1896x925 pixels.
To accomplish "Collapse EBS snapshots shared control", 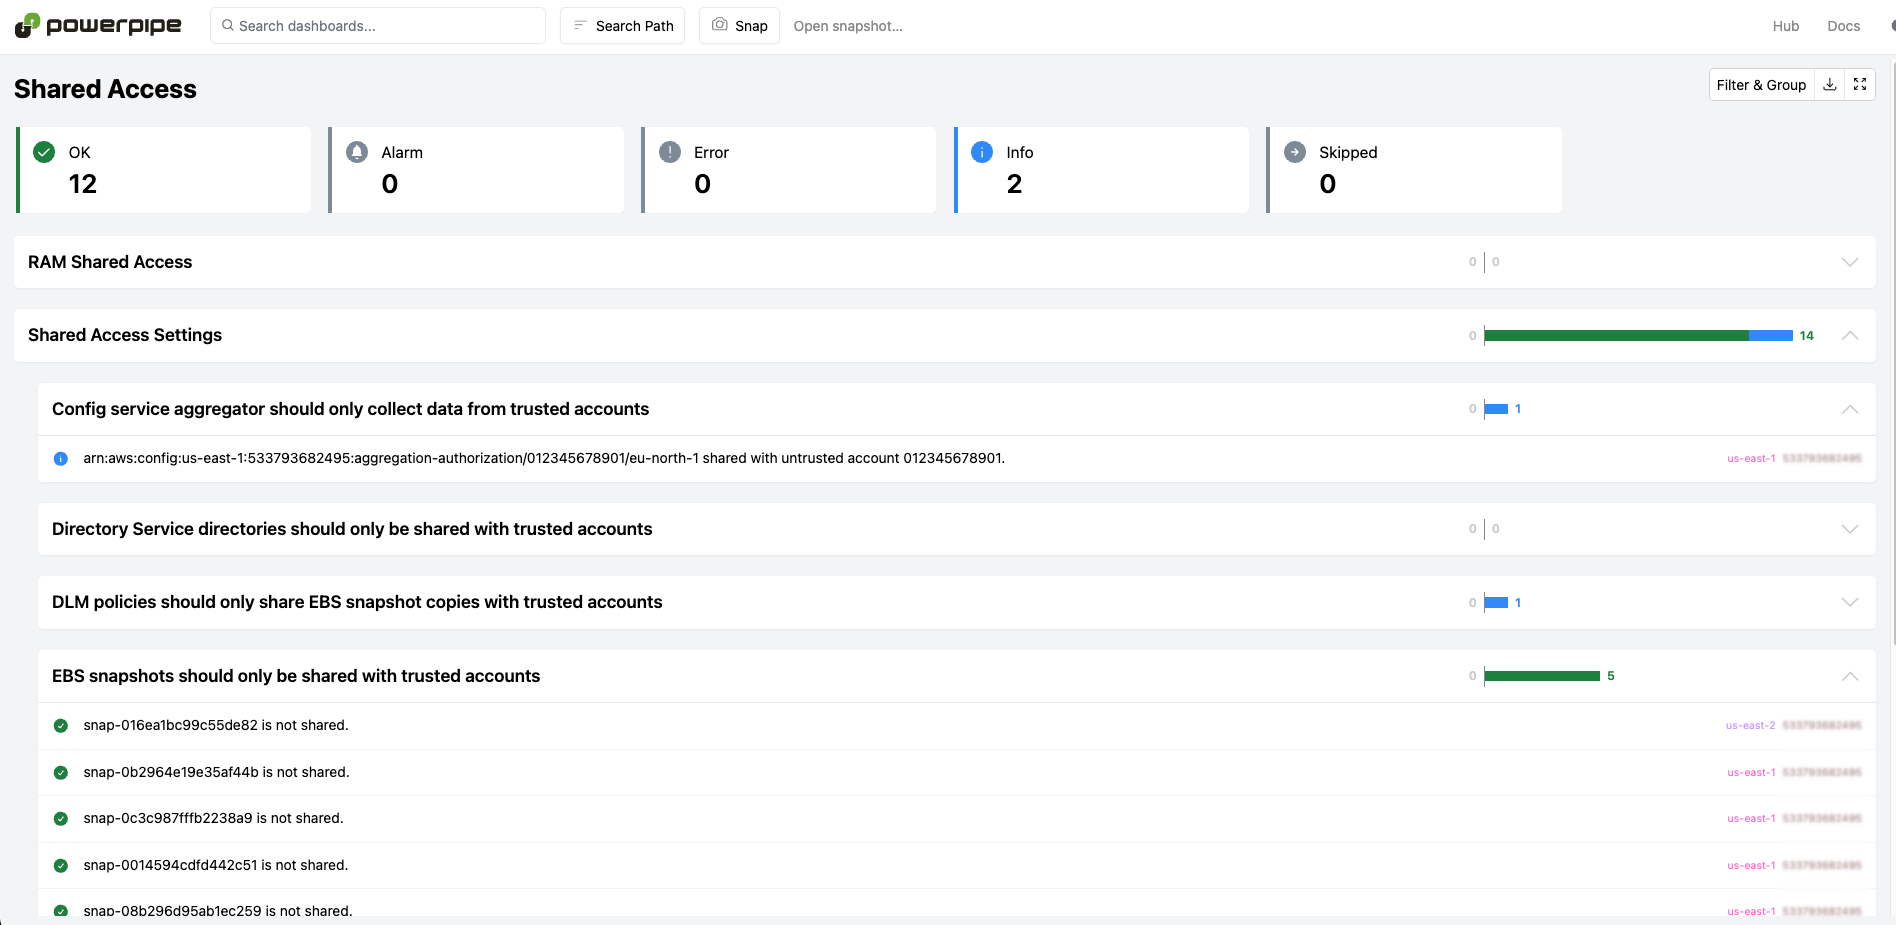I will tap(1850, 676).
